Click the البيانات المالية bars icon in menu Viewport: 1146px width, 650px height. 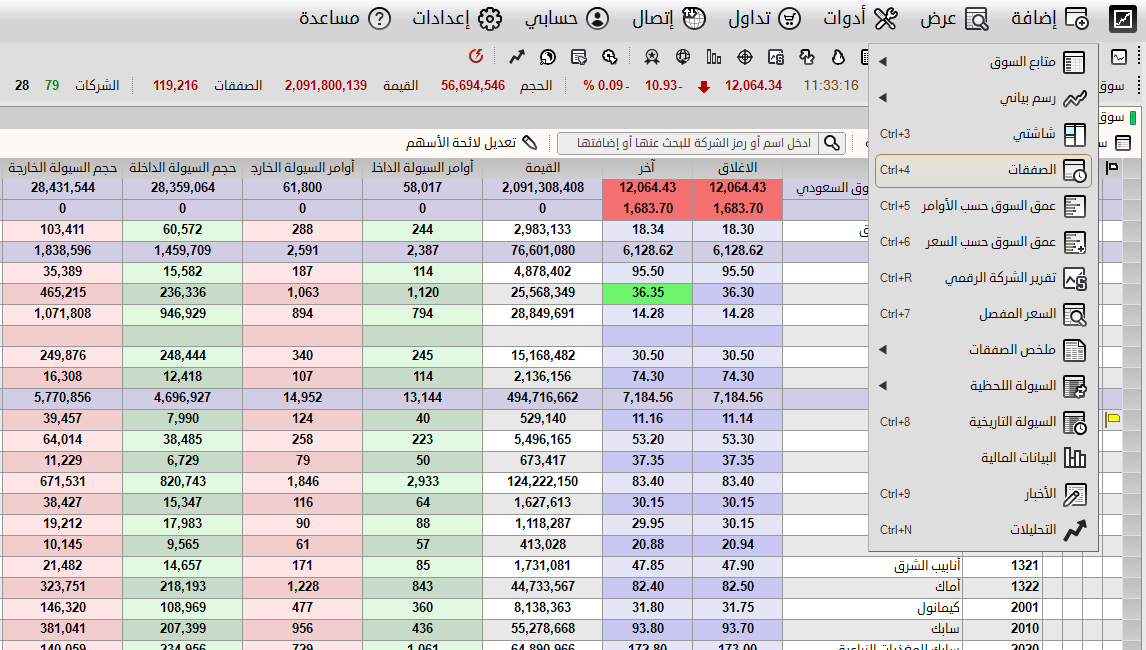[x=1074, y=459]
